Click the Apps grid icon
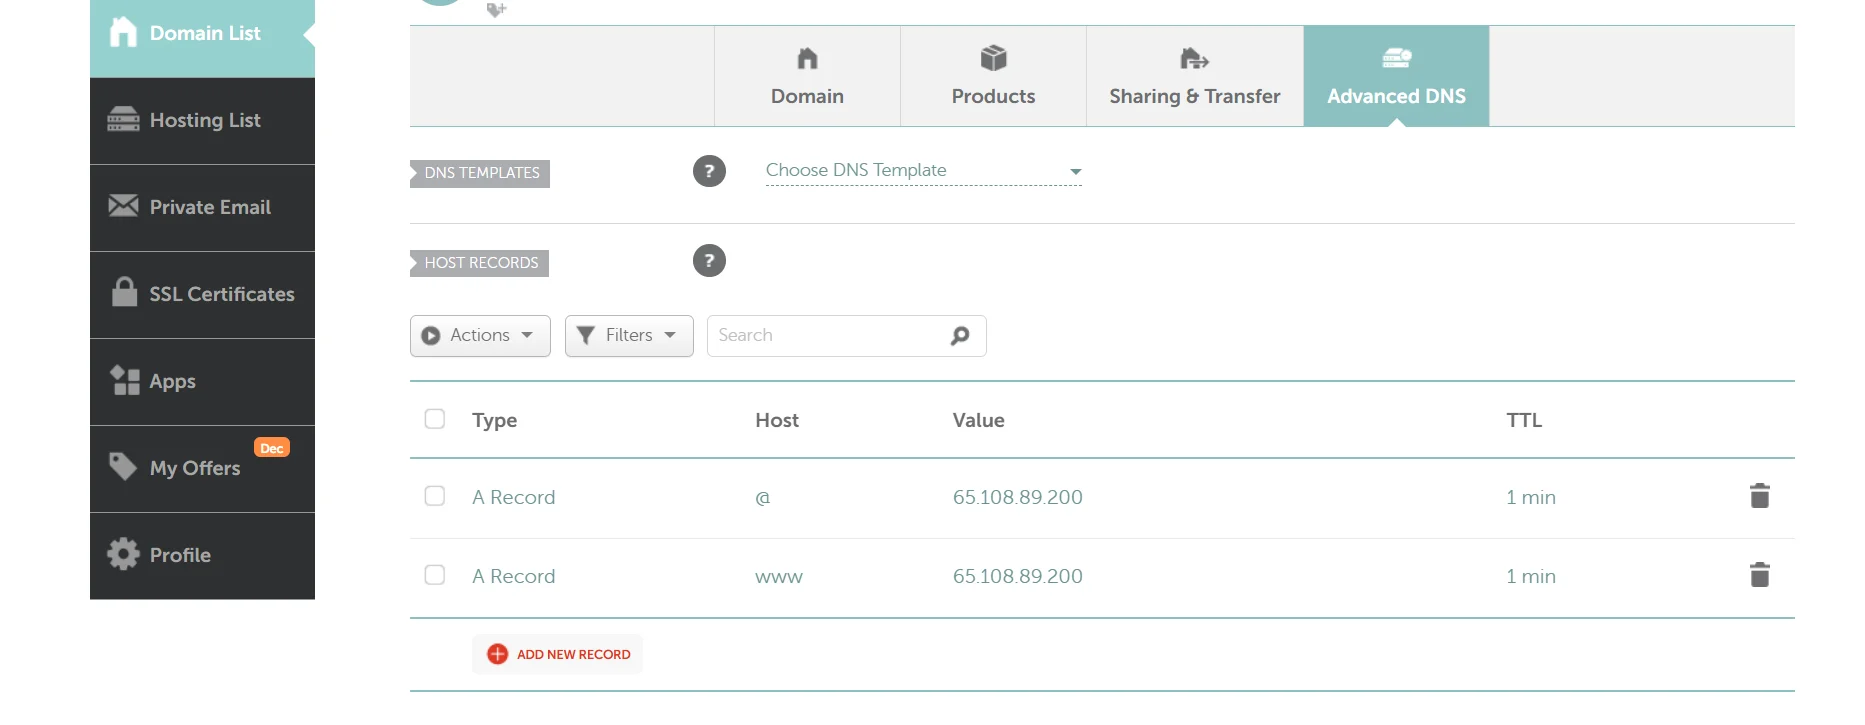Image resolution: width=1865 pixels, height=725 pixels. (124, 380)
